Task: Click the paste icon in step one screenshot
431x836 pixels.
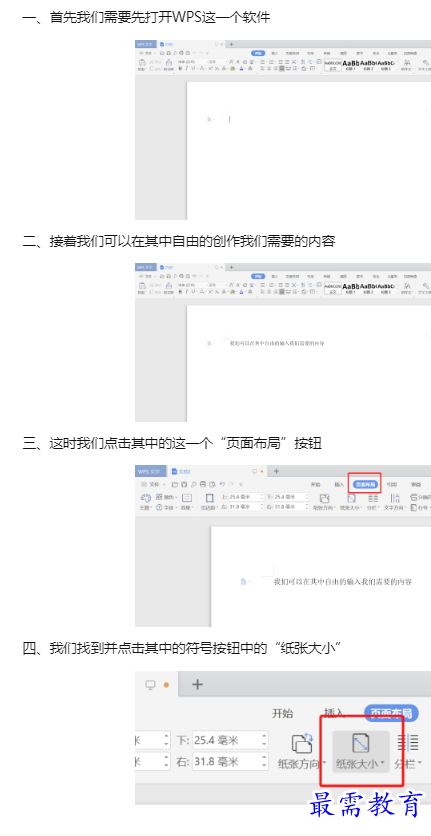Action: pos(142,63)
